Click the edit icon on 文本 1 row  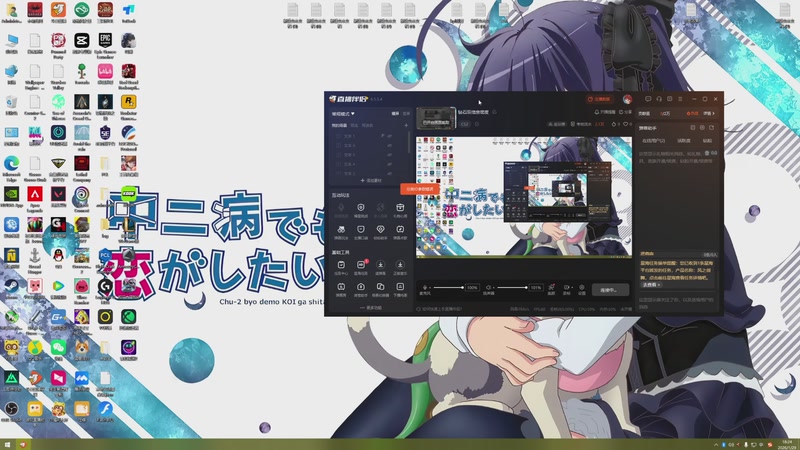tap(382, 136)
